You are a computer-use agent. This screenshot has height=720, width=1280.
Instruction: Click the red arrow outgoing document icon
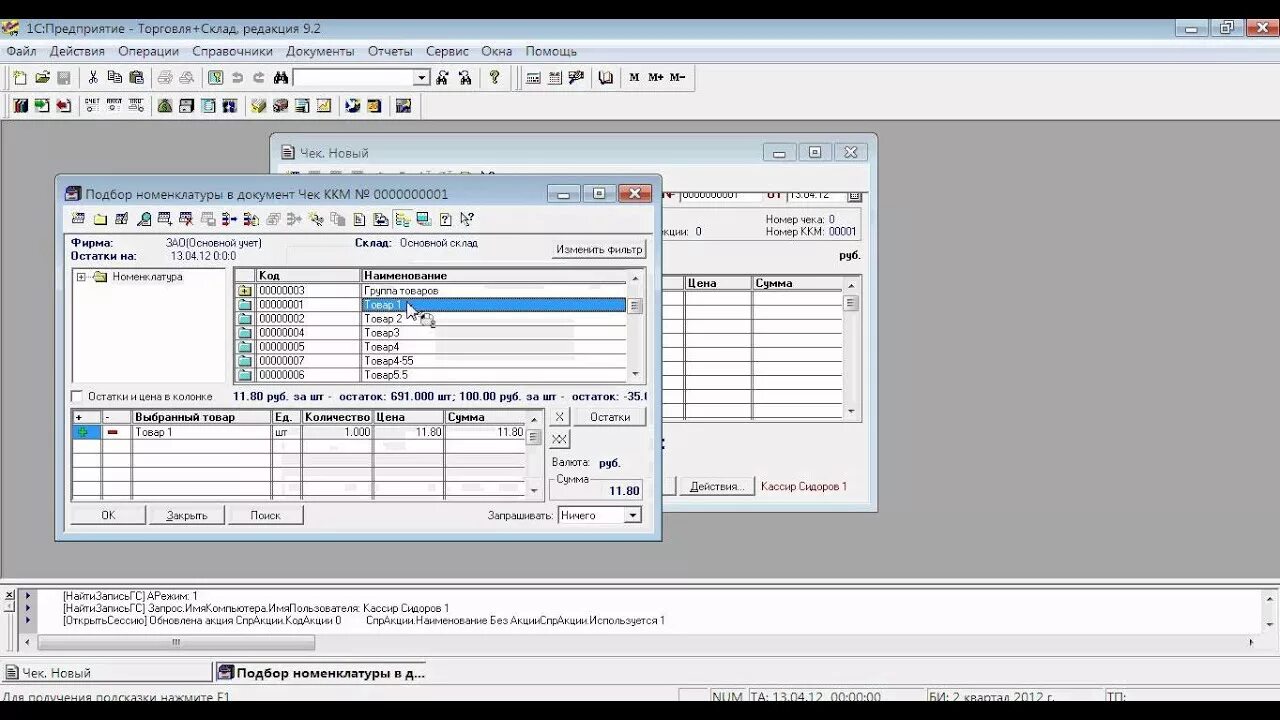pos(64,106)
